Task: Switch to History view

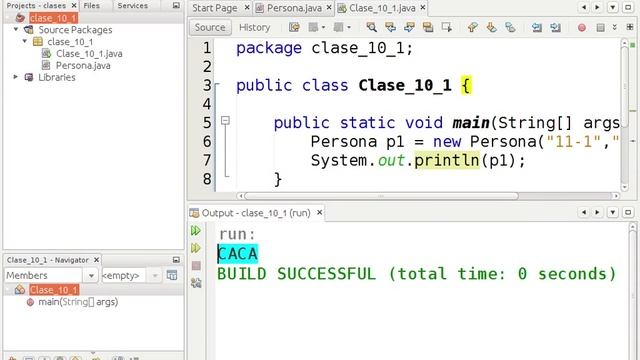Action: coord(254,27)
